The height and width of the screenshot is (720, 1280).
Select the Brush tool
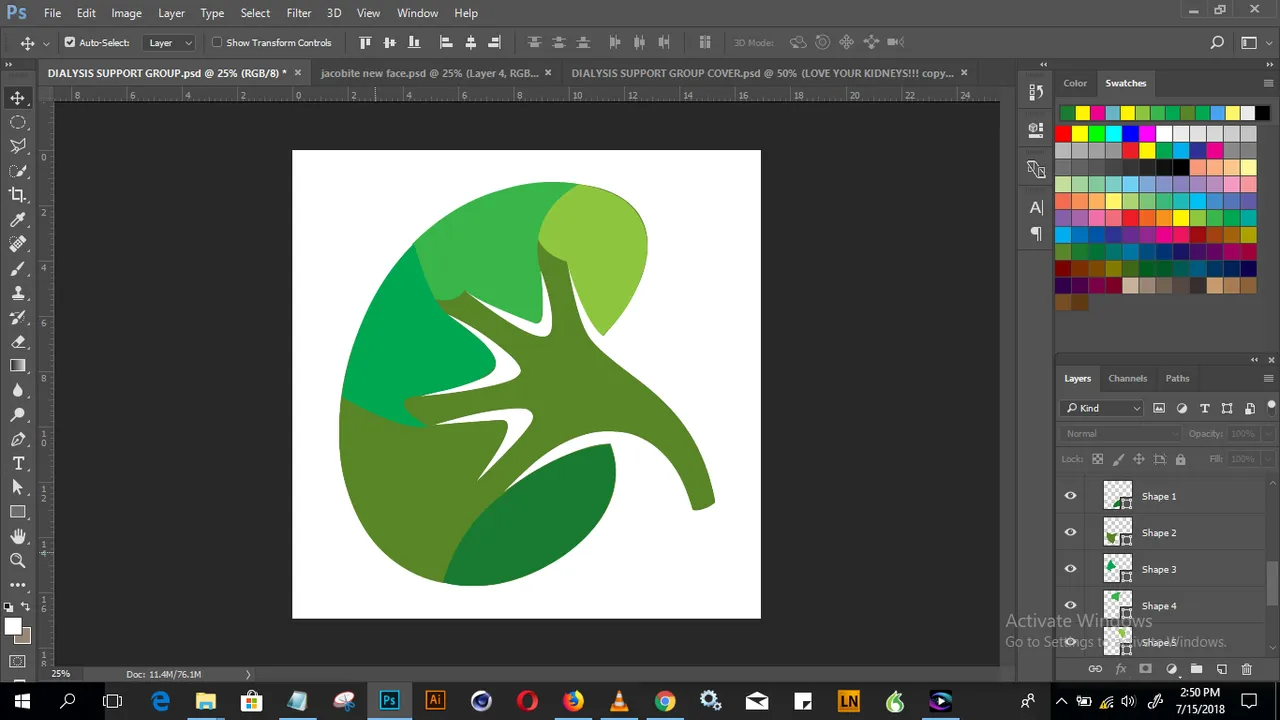(x=18, y=269)
